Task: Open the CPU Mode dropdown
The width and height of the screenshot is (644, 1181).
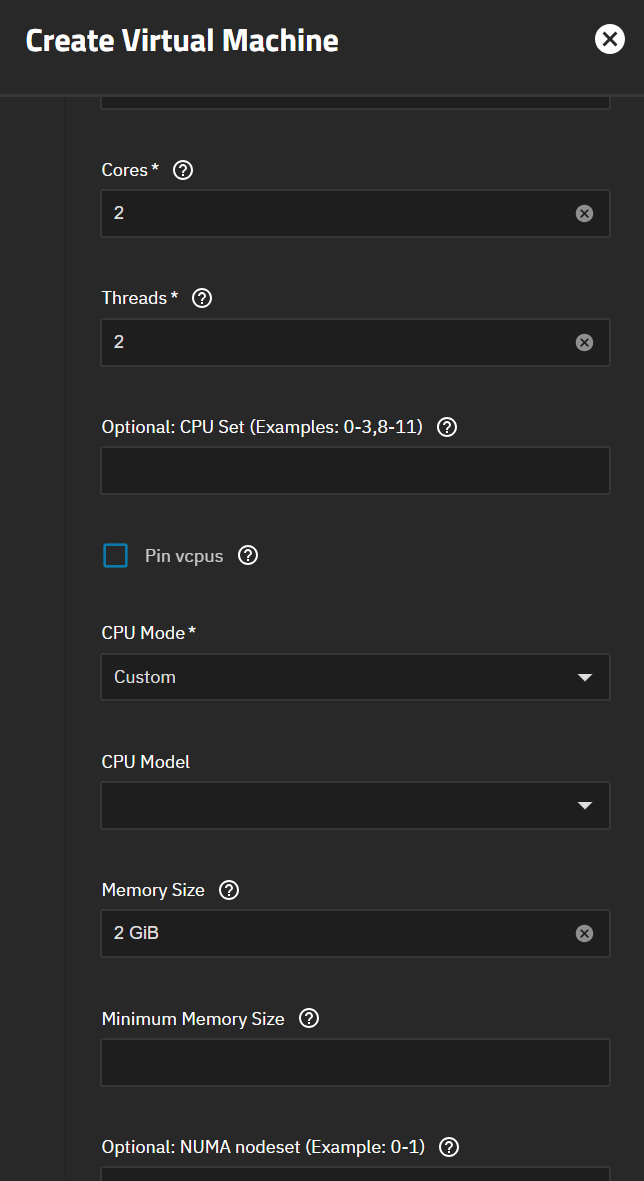Action: [355, 677]
